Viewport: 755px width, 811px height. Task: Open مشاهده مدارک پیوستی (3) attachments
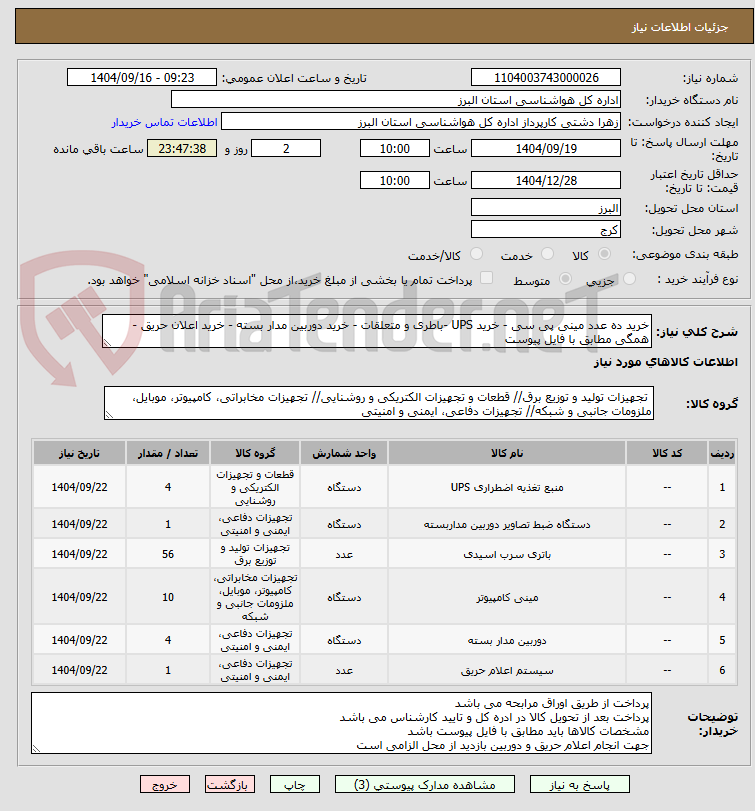(x=425, y=785)
